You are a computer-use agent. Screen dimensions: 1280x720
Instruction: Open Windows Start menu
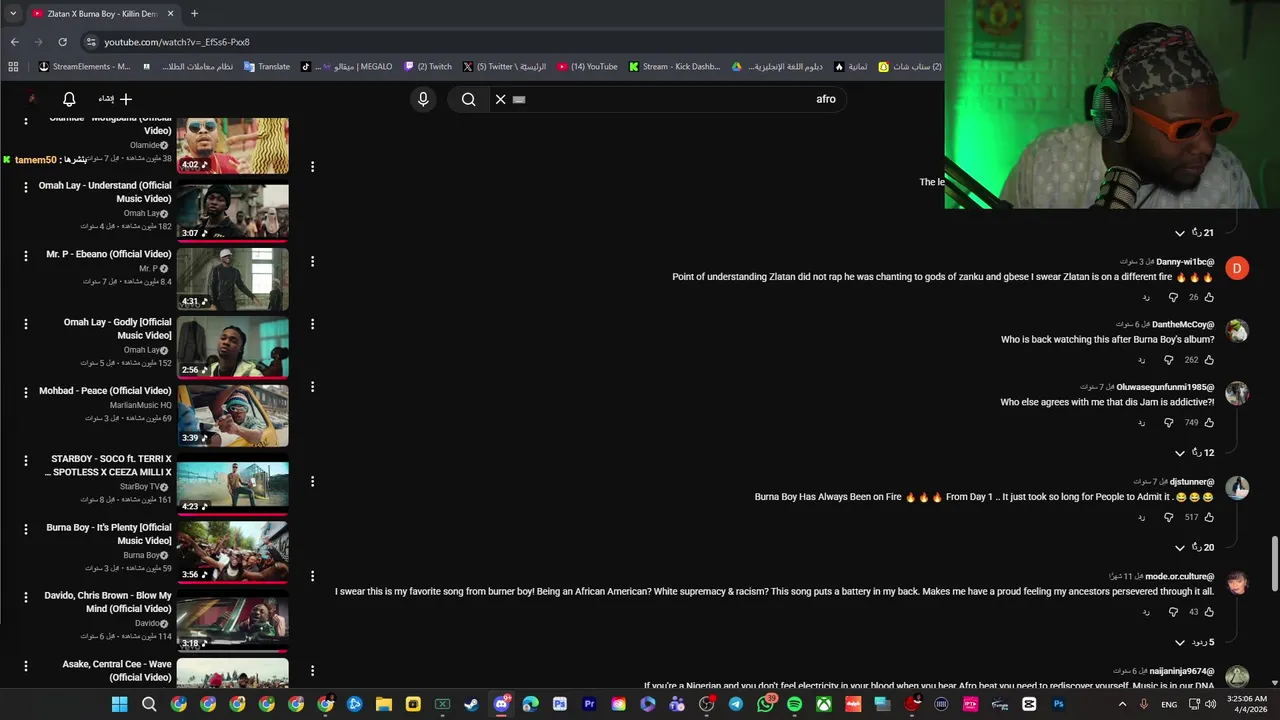pyautogui.click(x=119, y=704)
